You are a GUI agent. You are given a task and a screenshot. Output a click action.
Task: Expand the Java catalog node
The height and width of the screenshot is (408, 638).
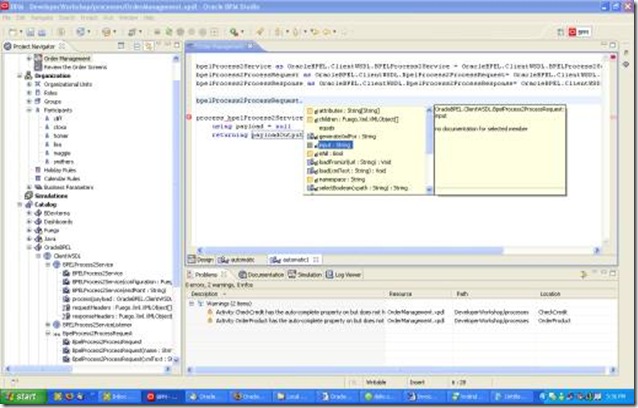(x=29, y=239)
